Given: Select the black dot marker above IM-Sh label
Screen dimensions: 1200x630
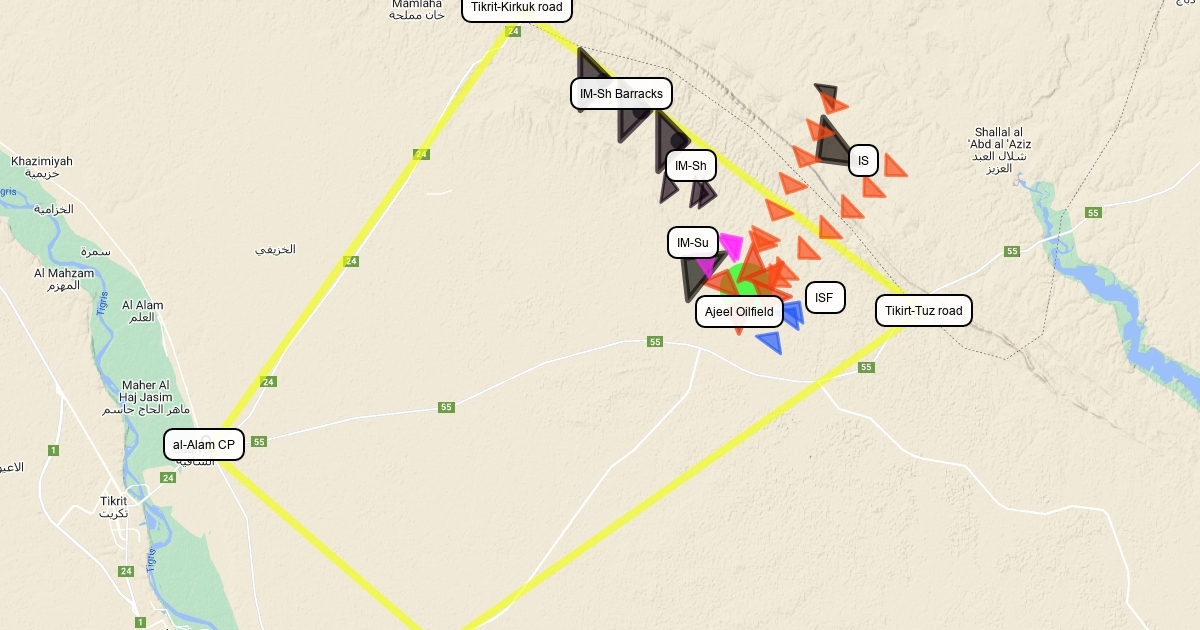Looking at the screenshot, I should click(x=680, y=140).
